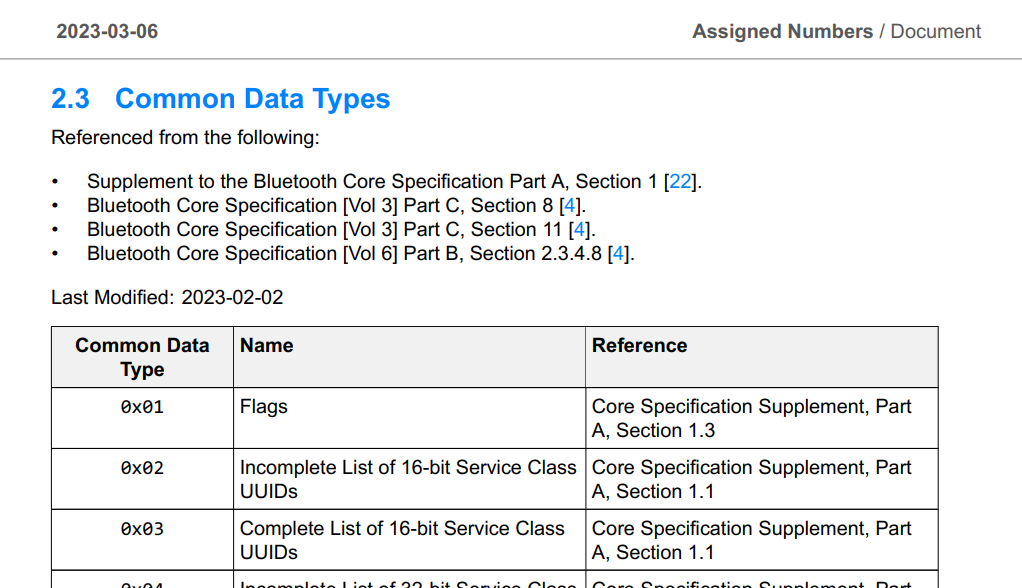This screenshot has height=588, width=1022.
Task: Follow the [4] link after Section 8
Action: tap(570, 205)
